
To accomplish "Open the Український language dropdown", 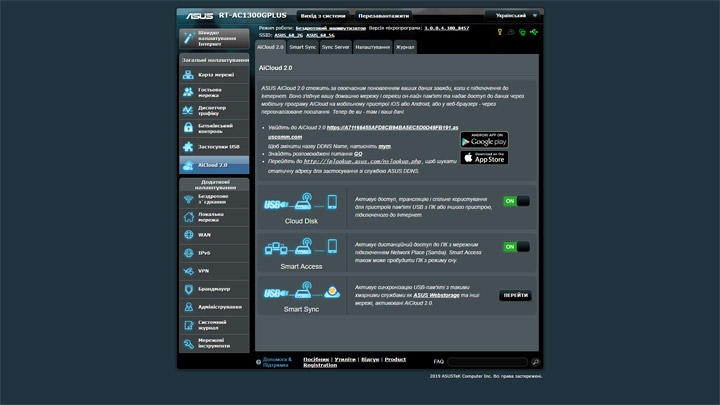I will 512,16.
